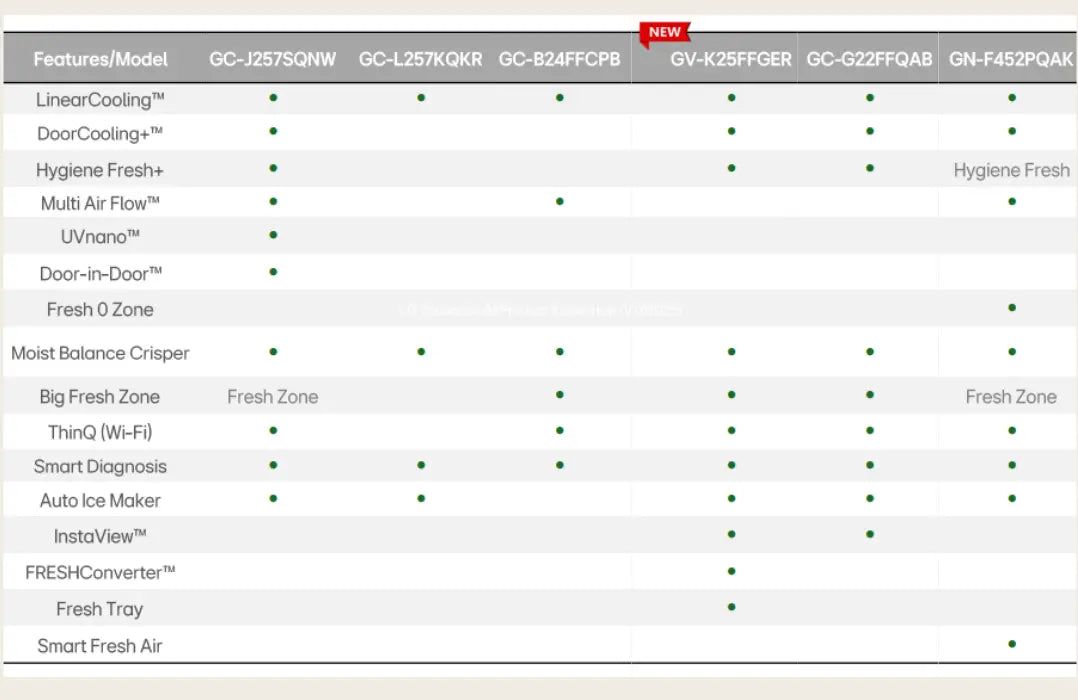This screenshot has width=1078, height=700.
Task: Click the Hygiene Fresh text under GN-F452PQAK
Action: point(1011,170)
